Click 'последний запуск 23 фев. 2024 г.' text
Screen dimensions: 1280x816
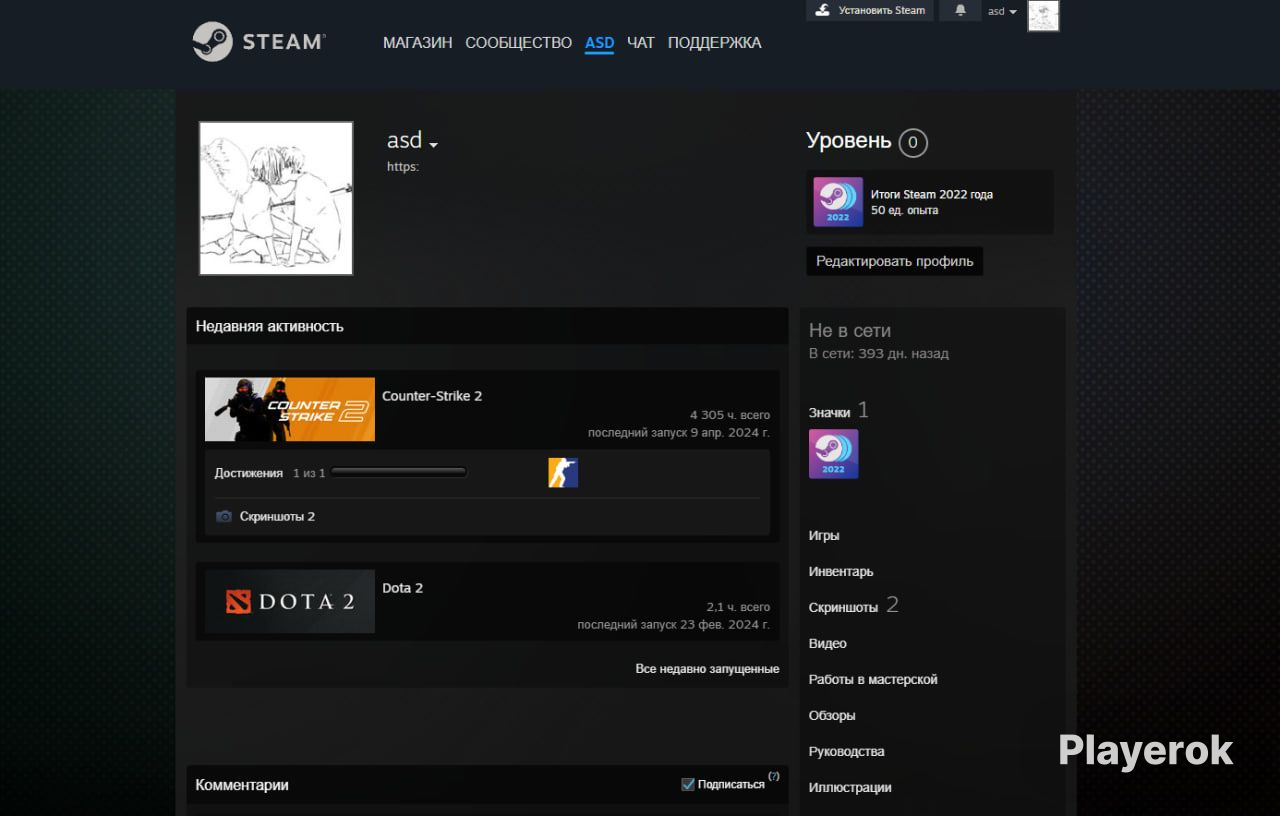coord(674,625)
